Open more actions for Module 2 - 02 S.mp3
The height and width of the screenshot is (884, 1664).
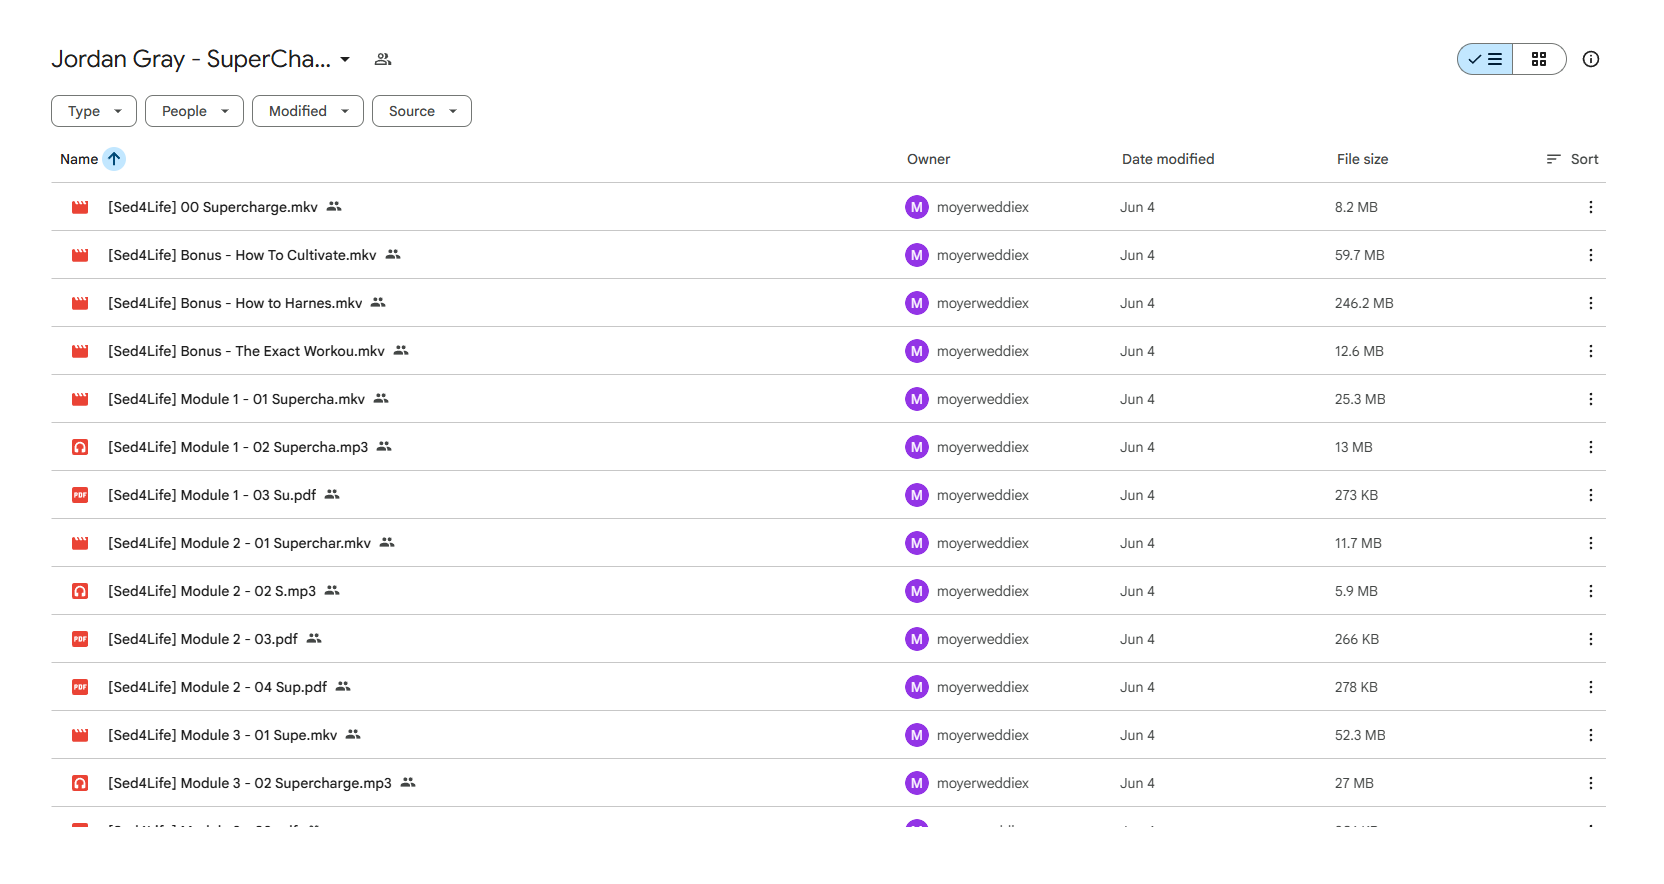[1590, 591]
